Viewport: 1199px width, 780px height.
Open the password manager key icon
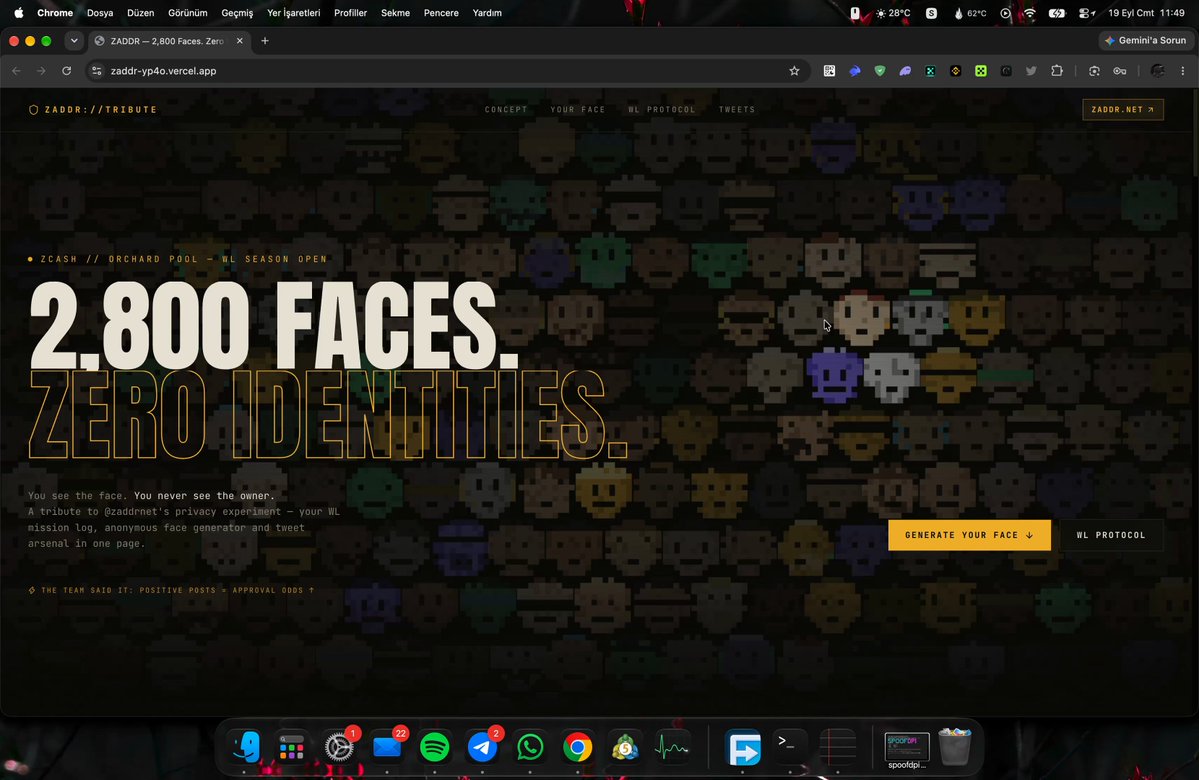[x=1119, y=71]
